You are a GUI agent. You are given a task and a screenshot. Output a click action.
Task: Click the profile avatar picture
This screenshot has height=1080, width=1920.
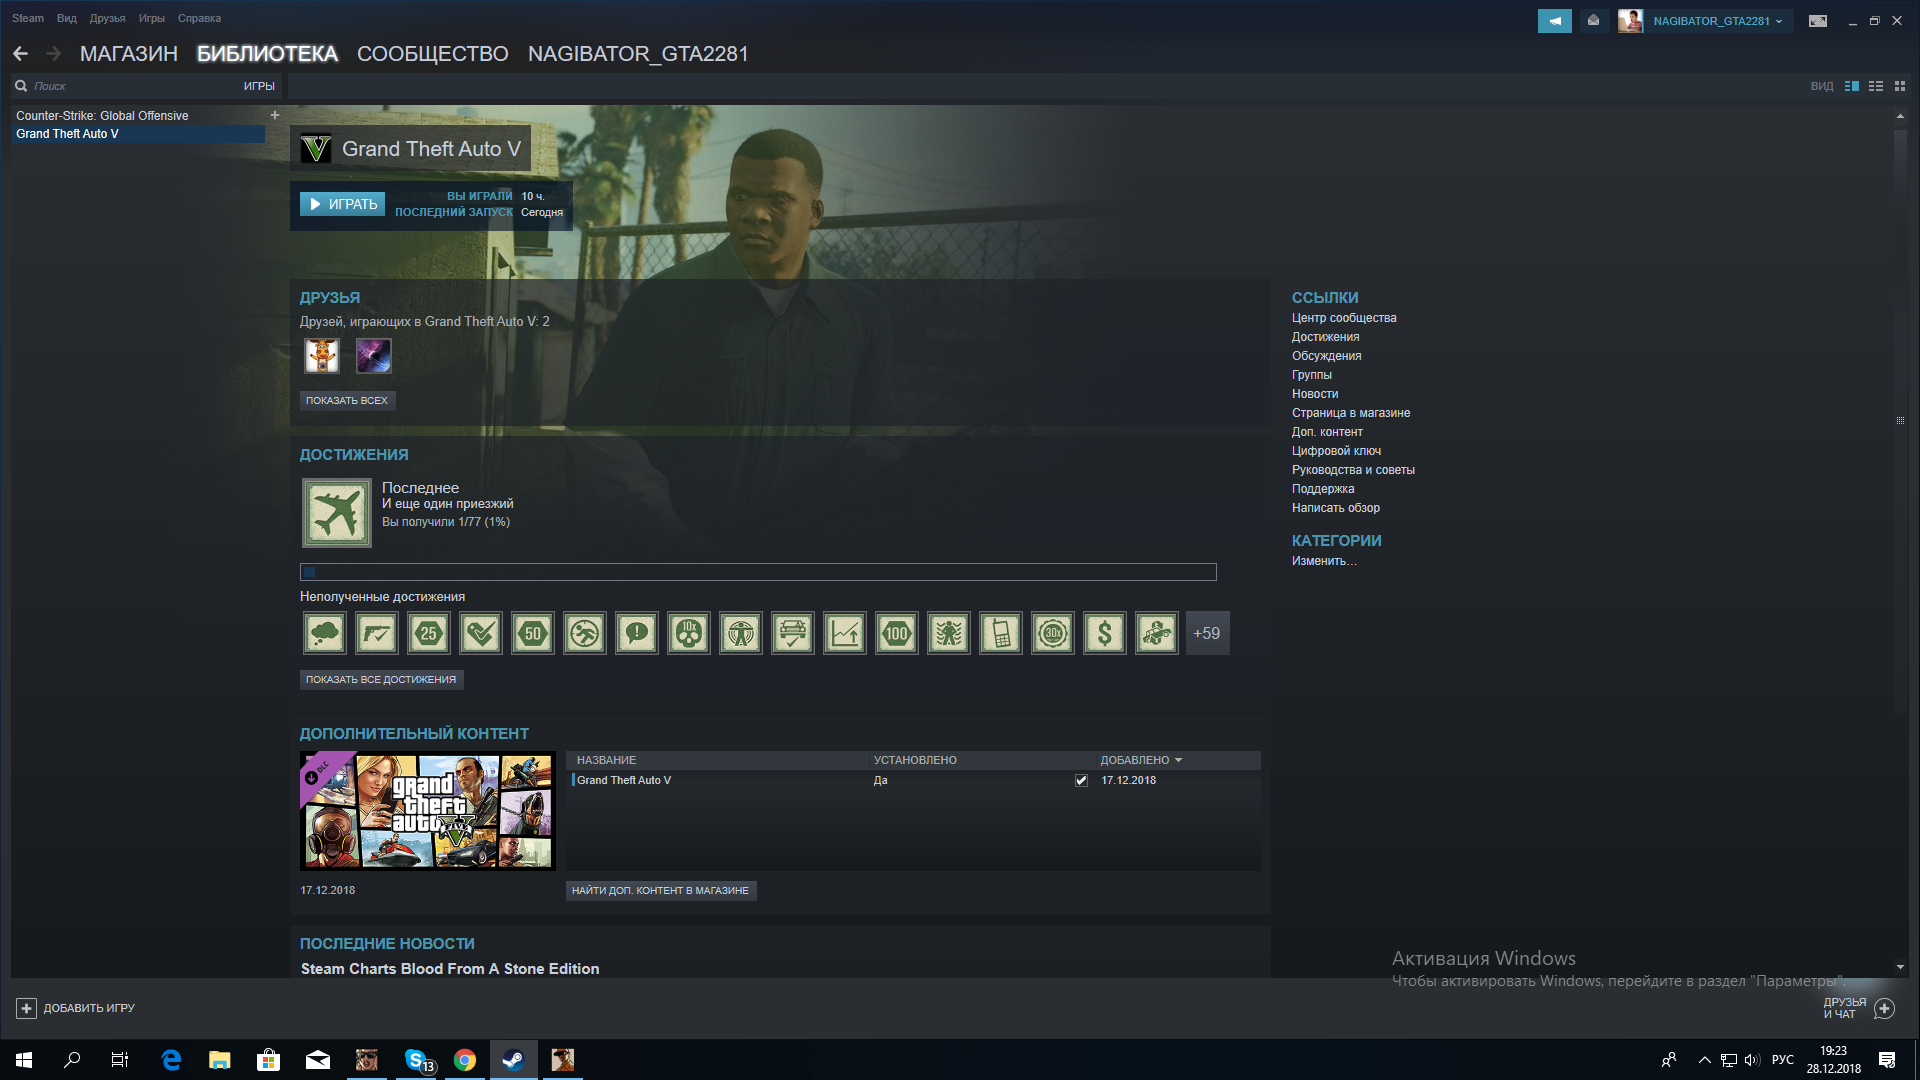(1630, 21)
